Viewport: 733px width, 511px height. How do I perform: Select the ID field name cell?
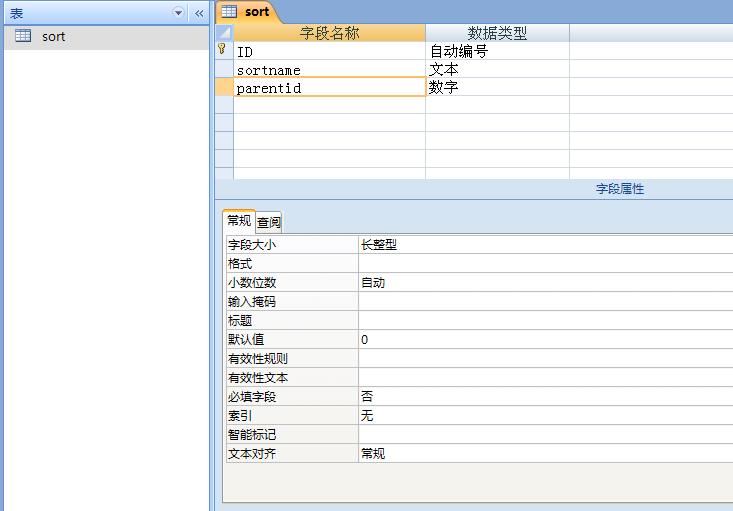[330, 51]
